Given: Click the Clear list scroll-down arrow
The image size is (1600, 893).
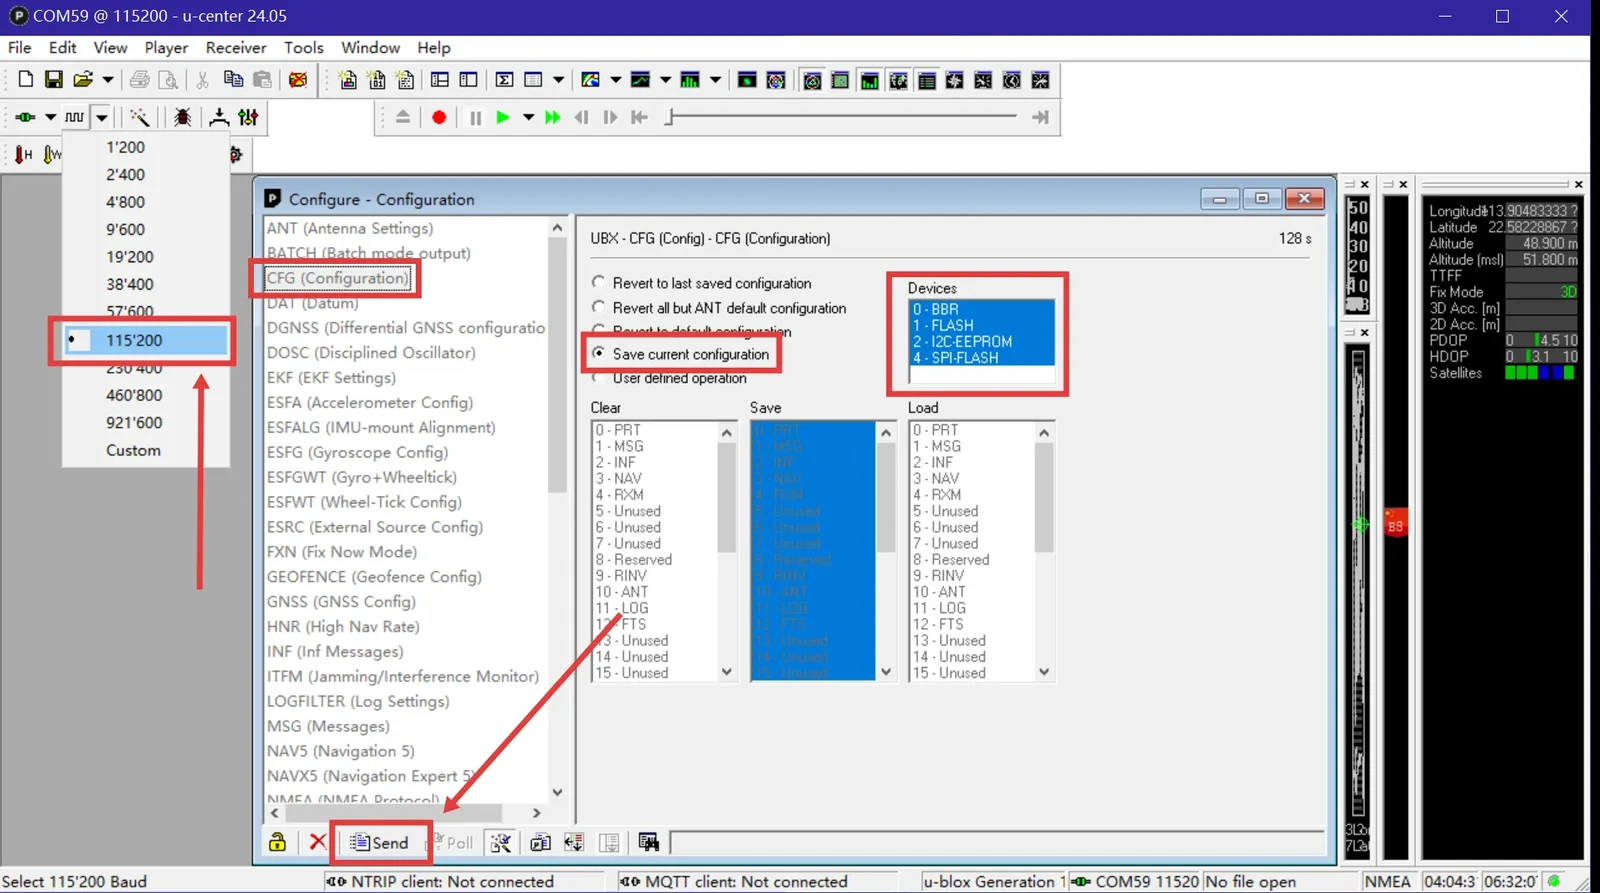Looking at the screenshot, I should point(727,672).
